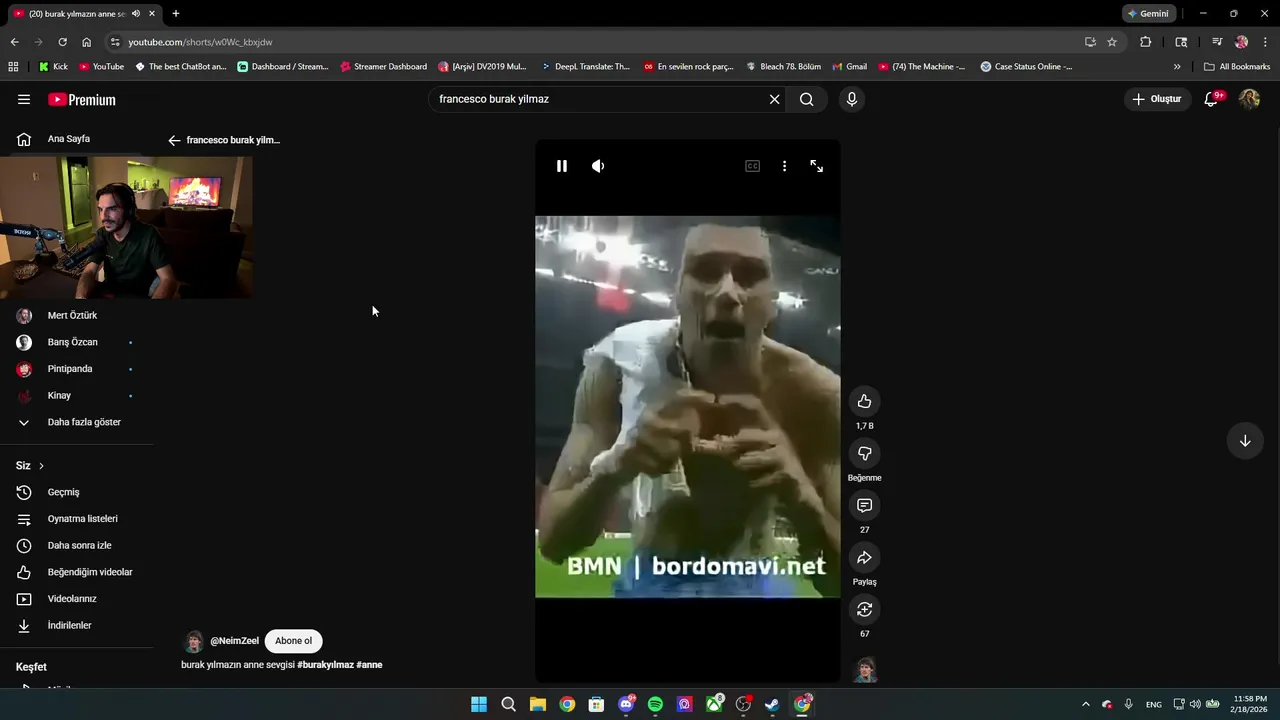Screen dimensions: 1280x720
Task: Reload the page
Action: pos(62,42)
